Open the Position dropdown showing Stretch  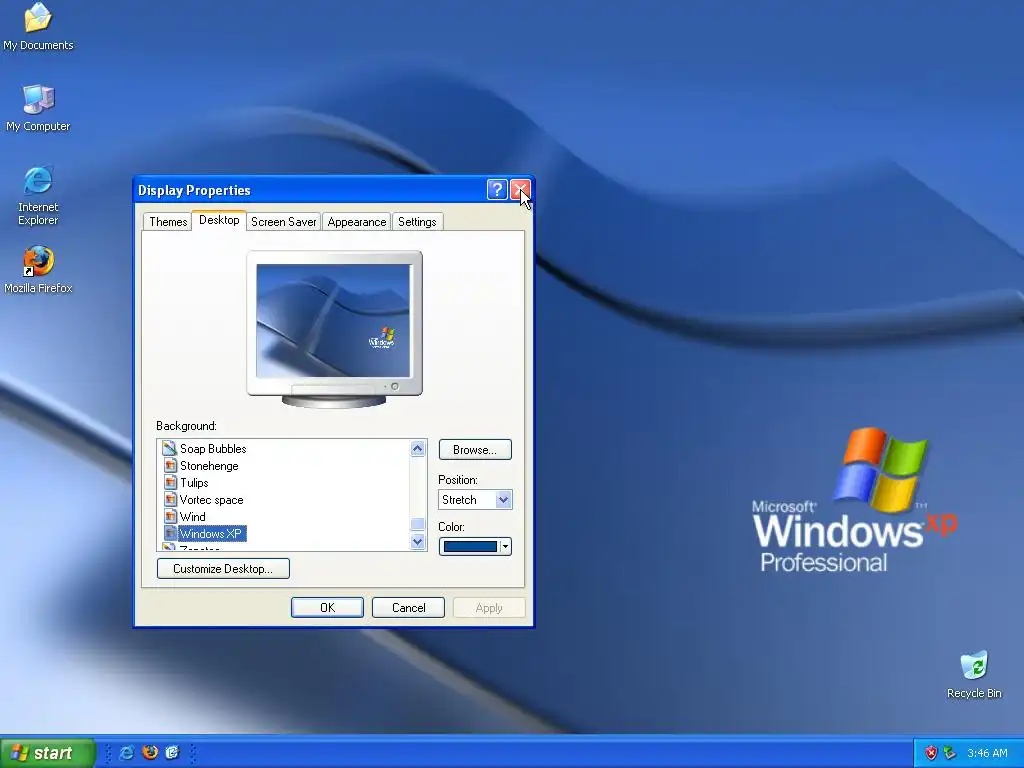click(475, 500)
